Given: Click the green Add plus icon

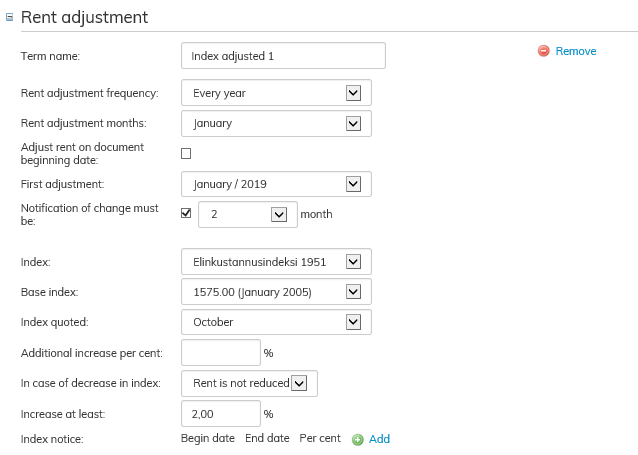Looking at the screenshot, I should pyautogui.click(x=358, y=439).
